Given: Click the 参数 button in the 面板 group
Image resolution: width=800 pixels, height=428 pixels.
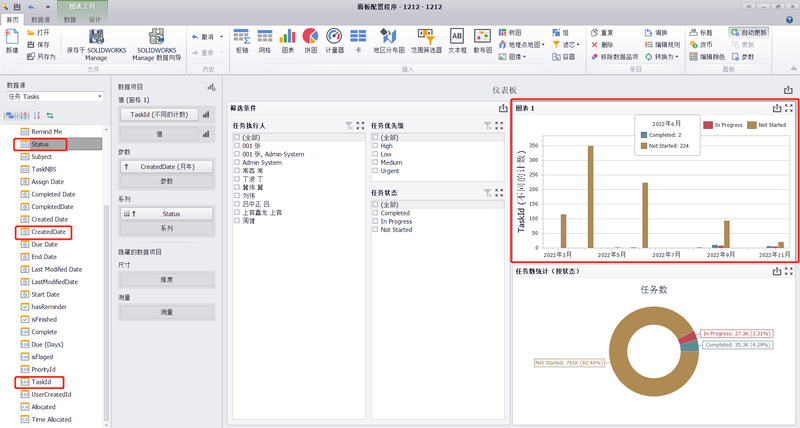Looking at the screenshot, I should tap(743, 57).
